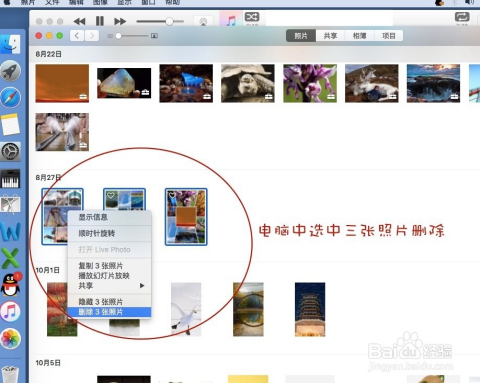
Task: Select red autumn trees photo
Action: click(58, 309)
